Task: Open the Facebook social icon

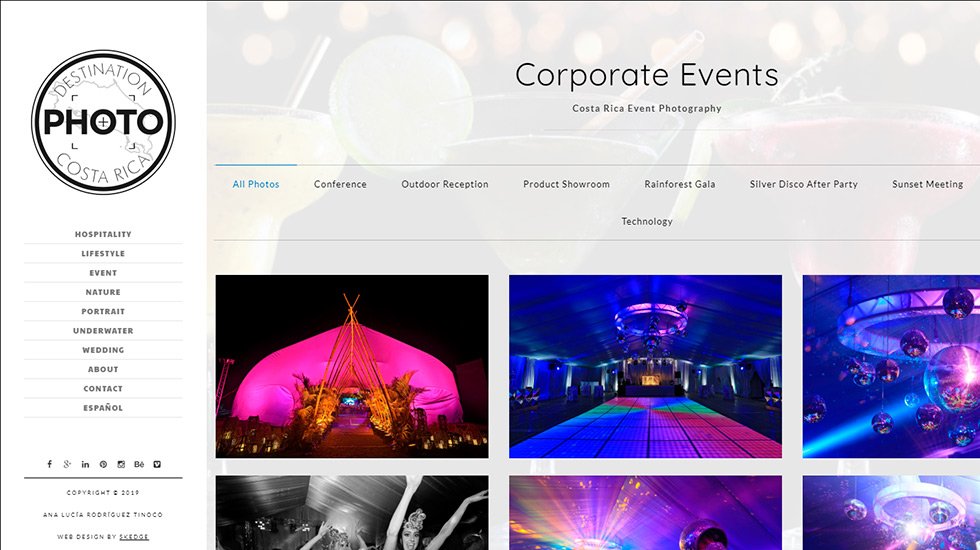Action: (x=49, y=464)
